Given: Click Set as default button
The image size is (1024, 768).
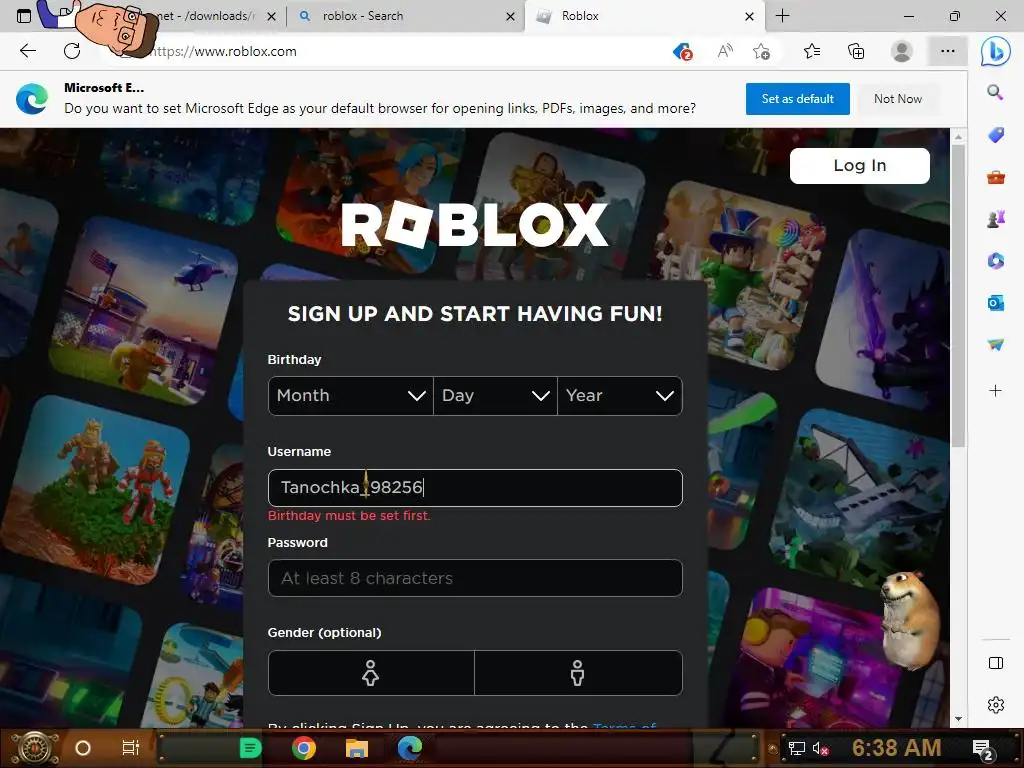Looking at the screenshot, I should click(797, 99).
